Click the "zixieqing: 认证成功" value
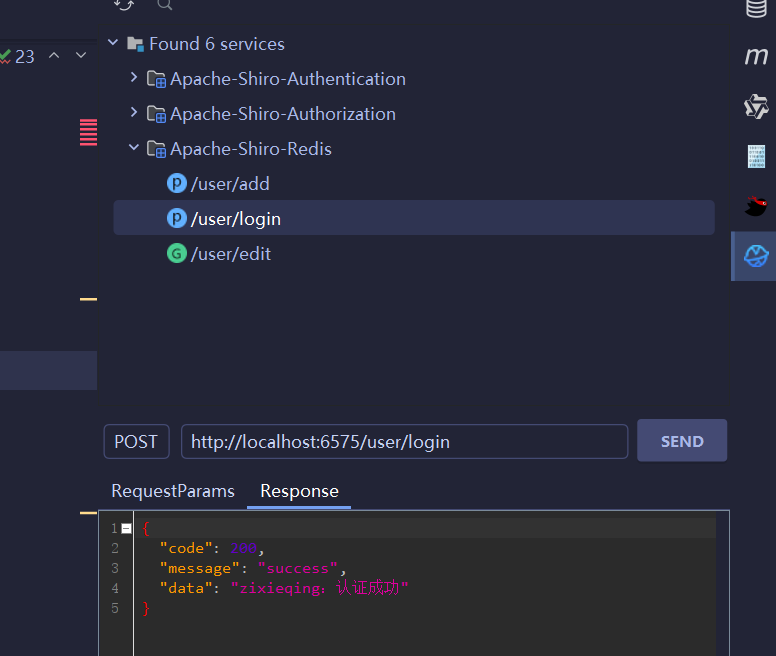This screenshot has height=656, width=776. (320, 588)
